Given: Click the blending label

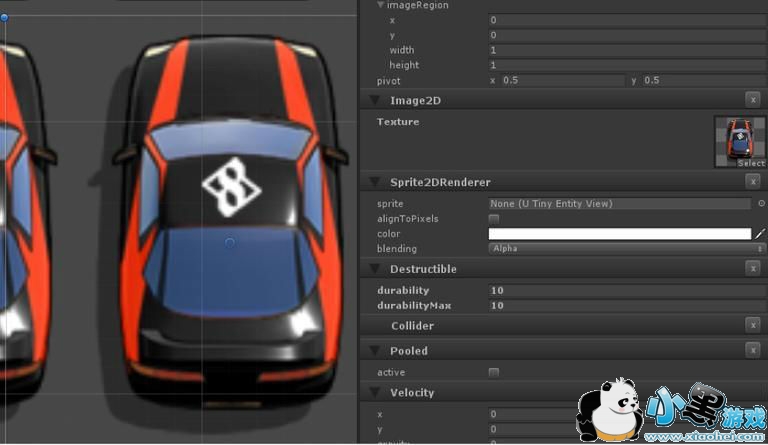Looking at the screenshot, I should (x=397, y=249).
